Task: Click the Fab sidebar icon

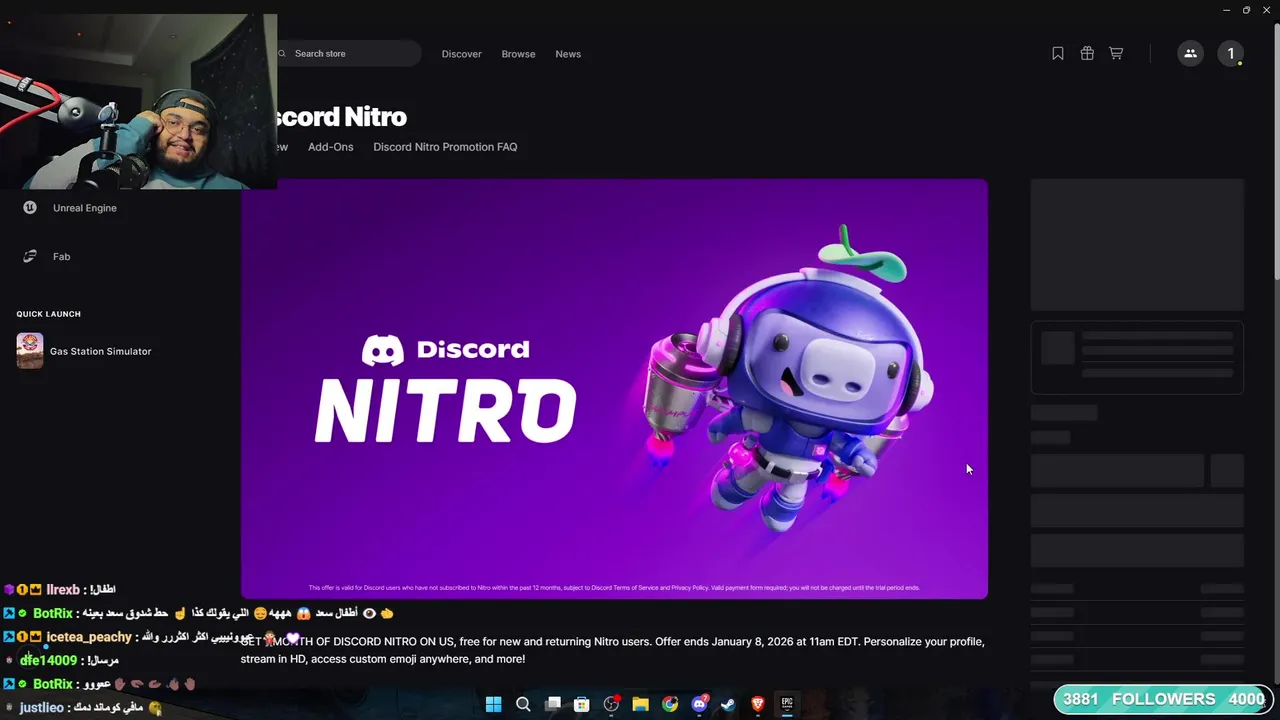Action: [30, 257]
